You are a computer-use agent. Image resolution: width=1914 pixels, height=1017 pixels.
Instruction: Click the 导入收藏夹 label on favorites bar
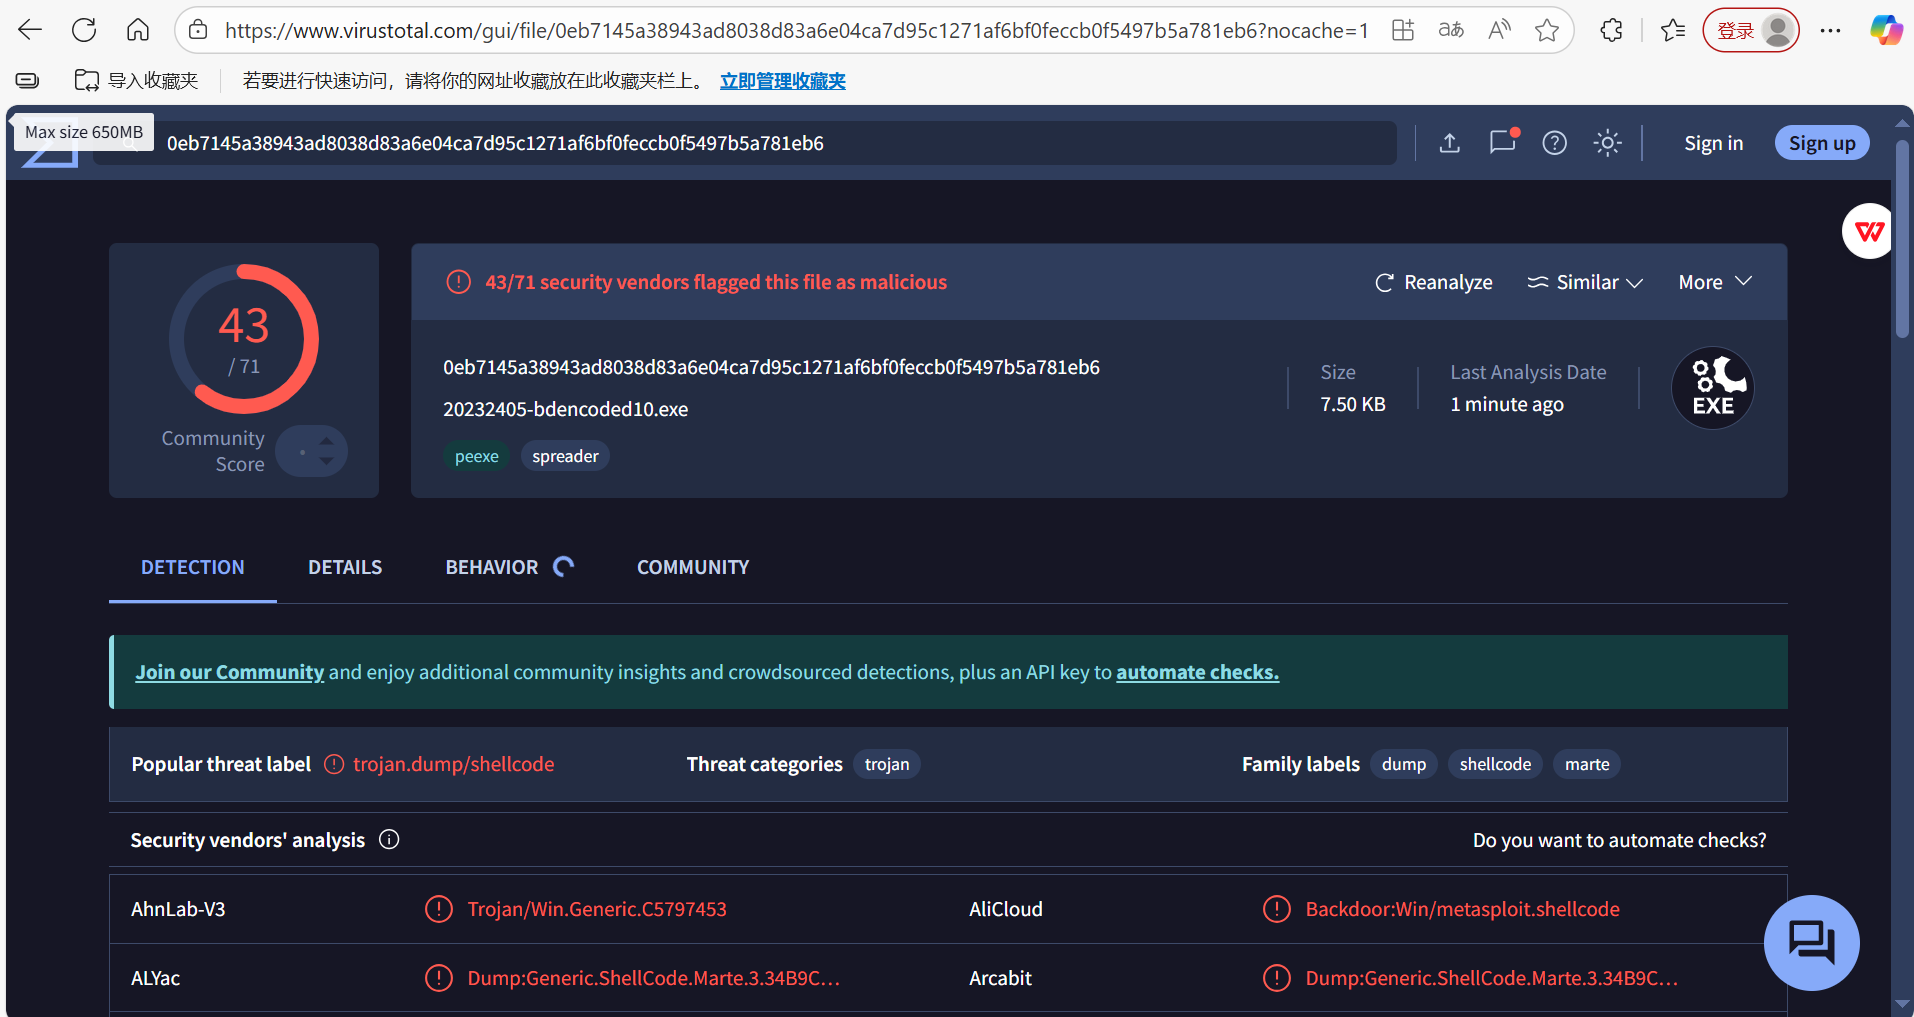[x=153, y=81]
